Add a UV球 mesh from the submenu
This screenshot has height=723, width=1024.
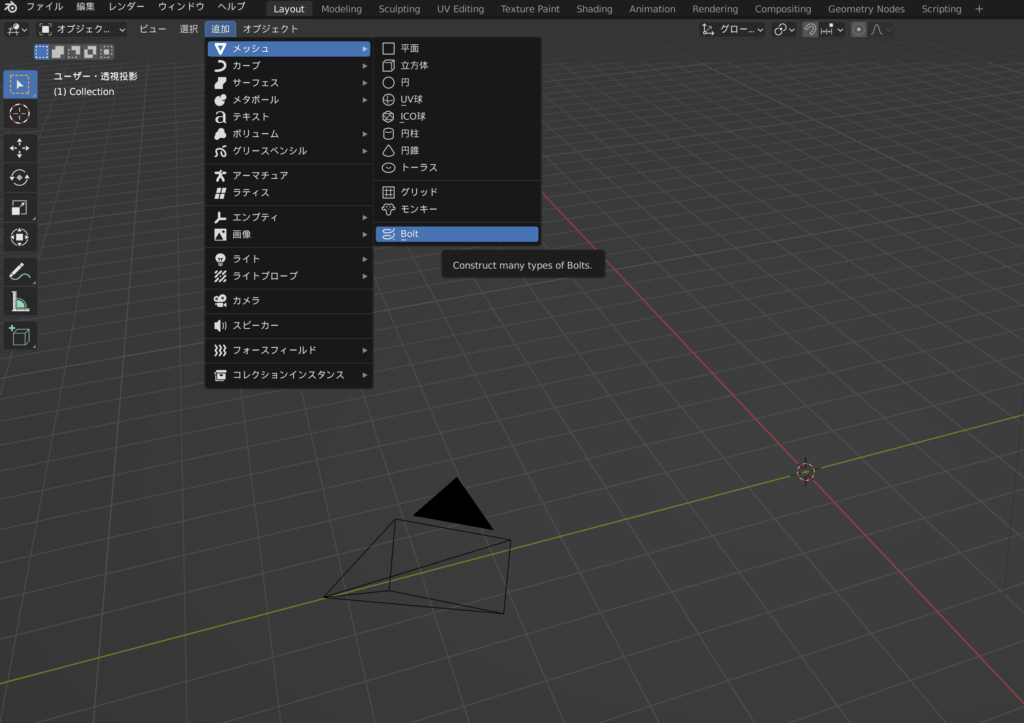click(x=412, y=99)
